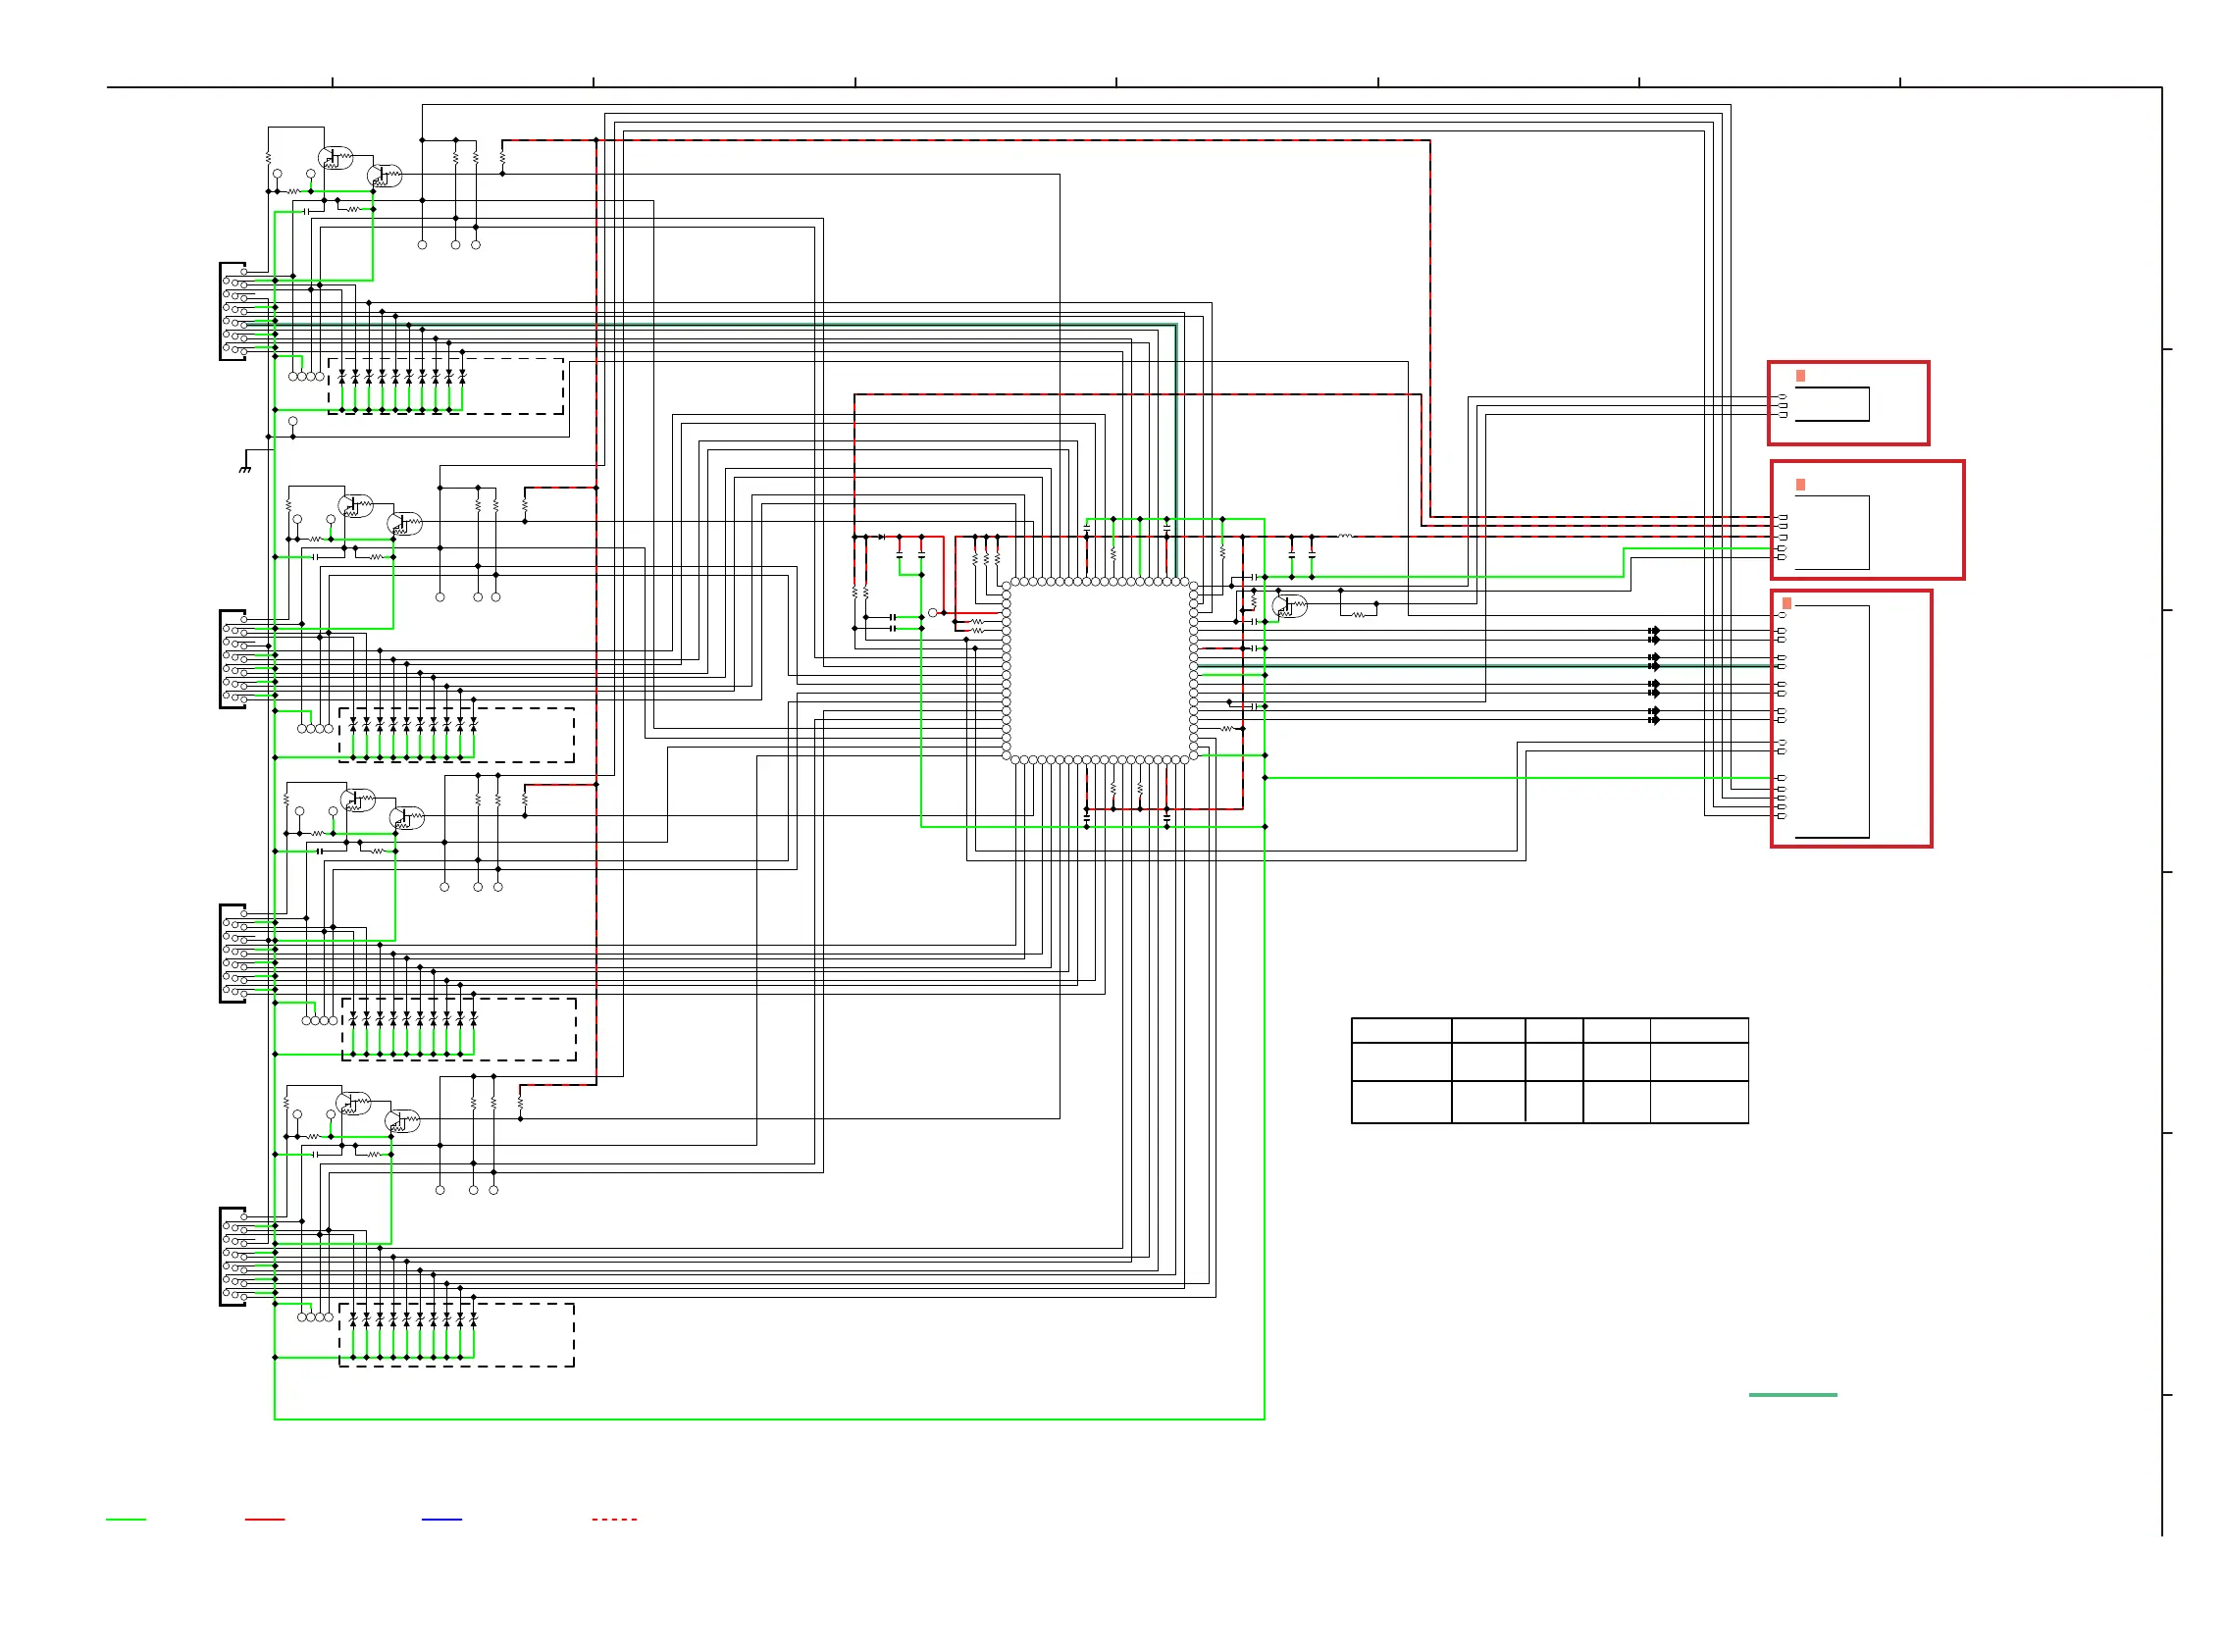Screen dimensions: 2225x1652
Task: Click the ground symbol at the schematic's left
Action: [x=245, y=467]
